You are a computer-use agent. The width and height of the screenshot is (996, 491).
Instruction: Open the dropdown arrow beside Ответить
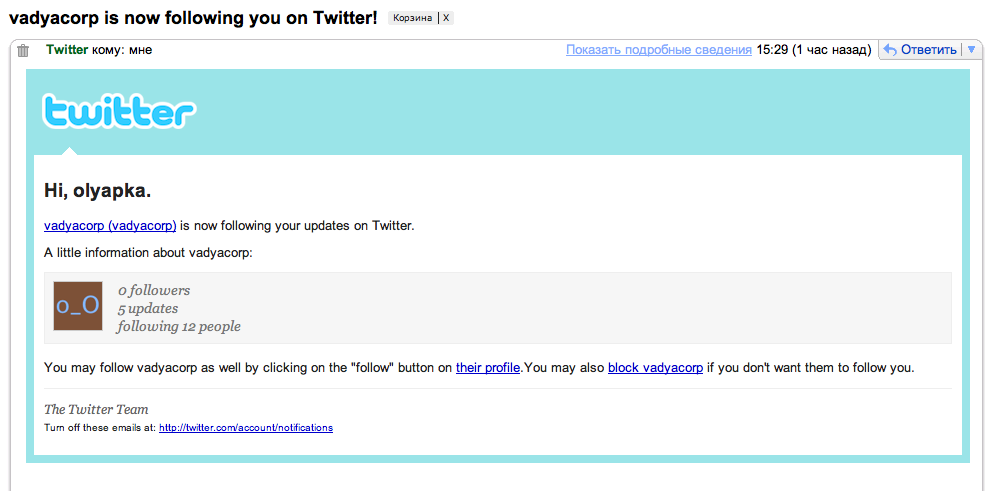click(x=971, y=50)
